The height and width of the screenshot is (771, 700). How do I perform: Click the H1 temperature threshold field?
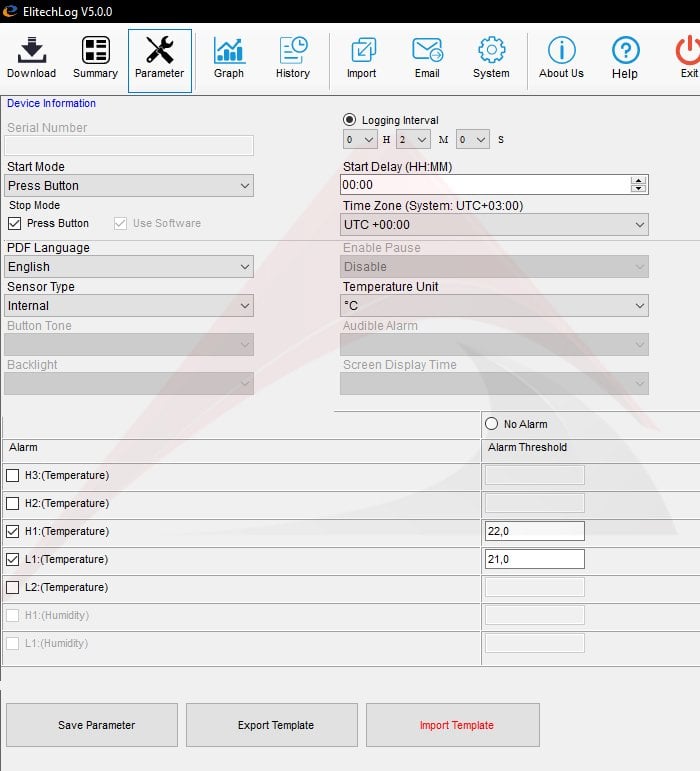[534, 531]
